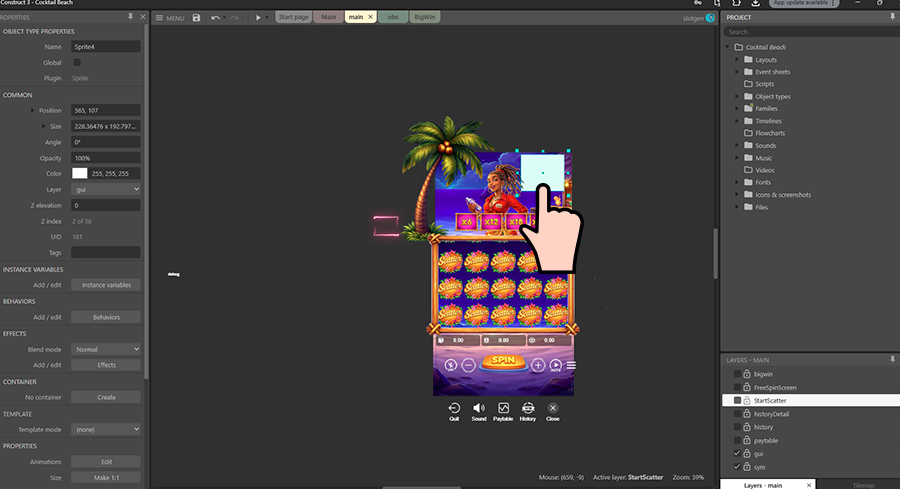Expand the Event sheets folder

pyautogui.click(x=738, y=72)
